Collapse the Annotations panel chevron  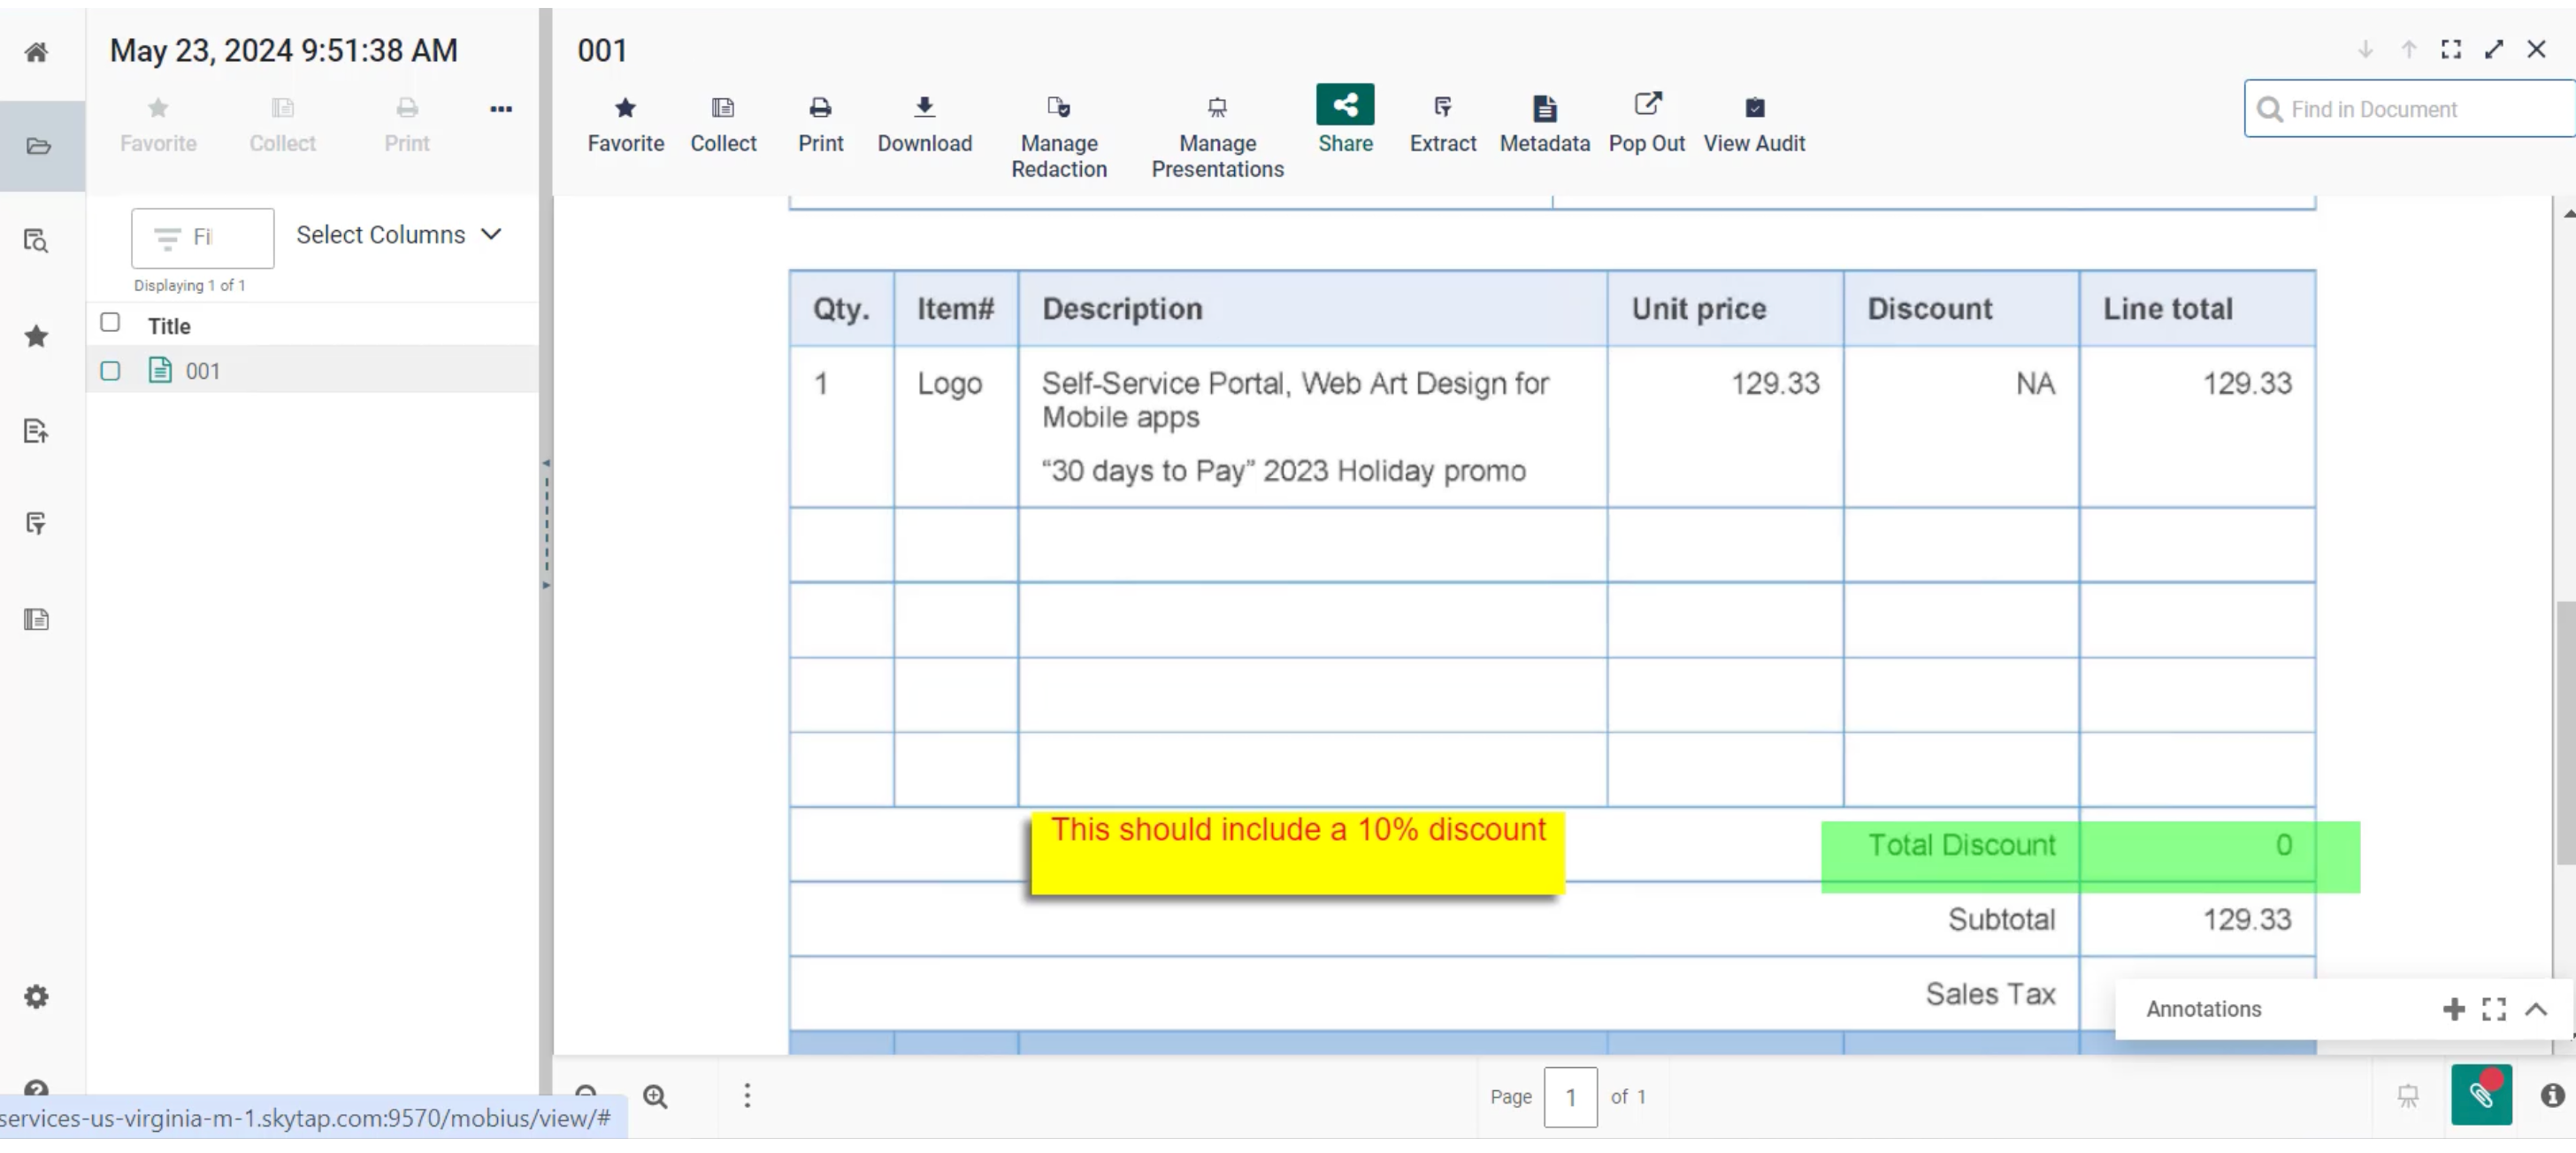pyautogui.click(x=2536, y=1009)
